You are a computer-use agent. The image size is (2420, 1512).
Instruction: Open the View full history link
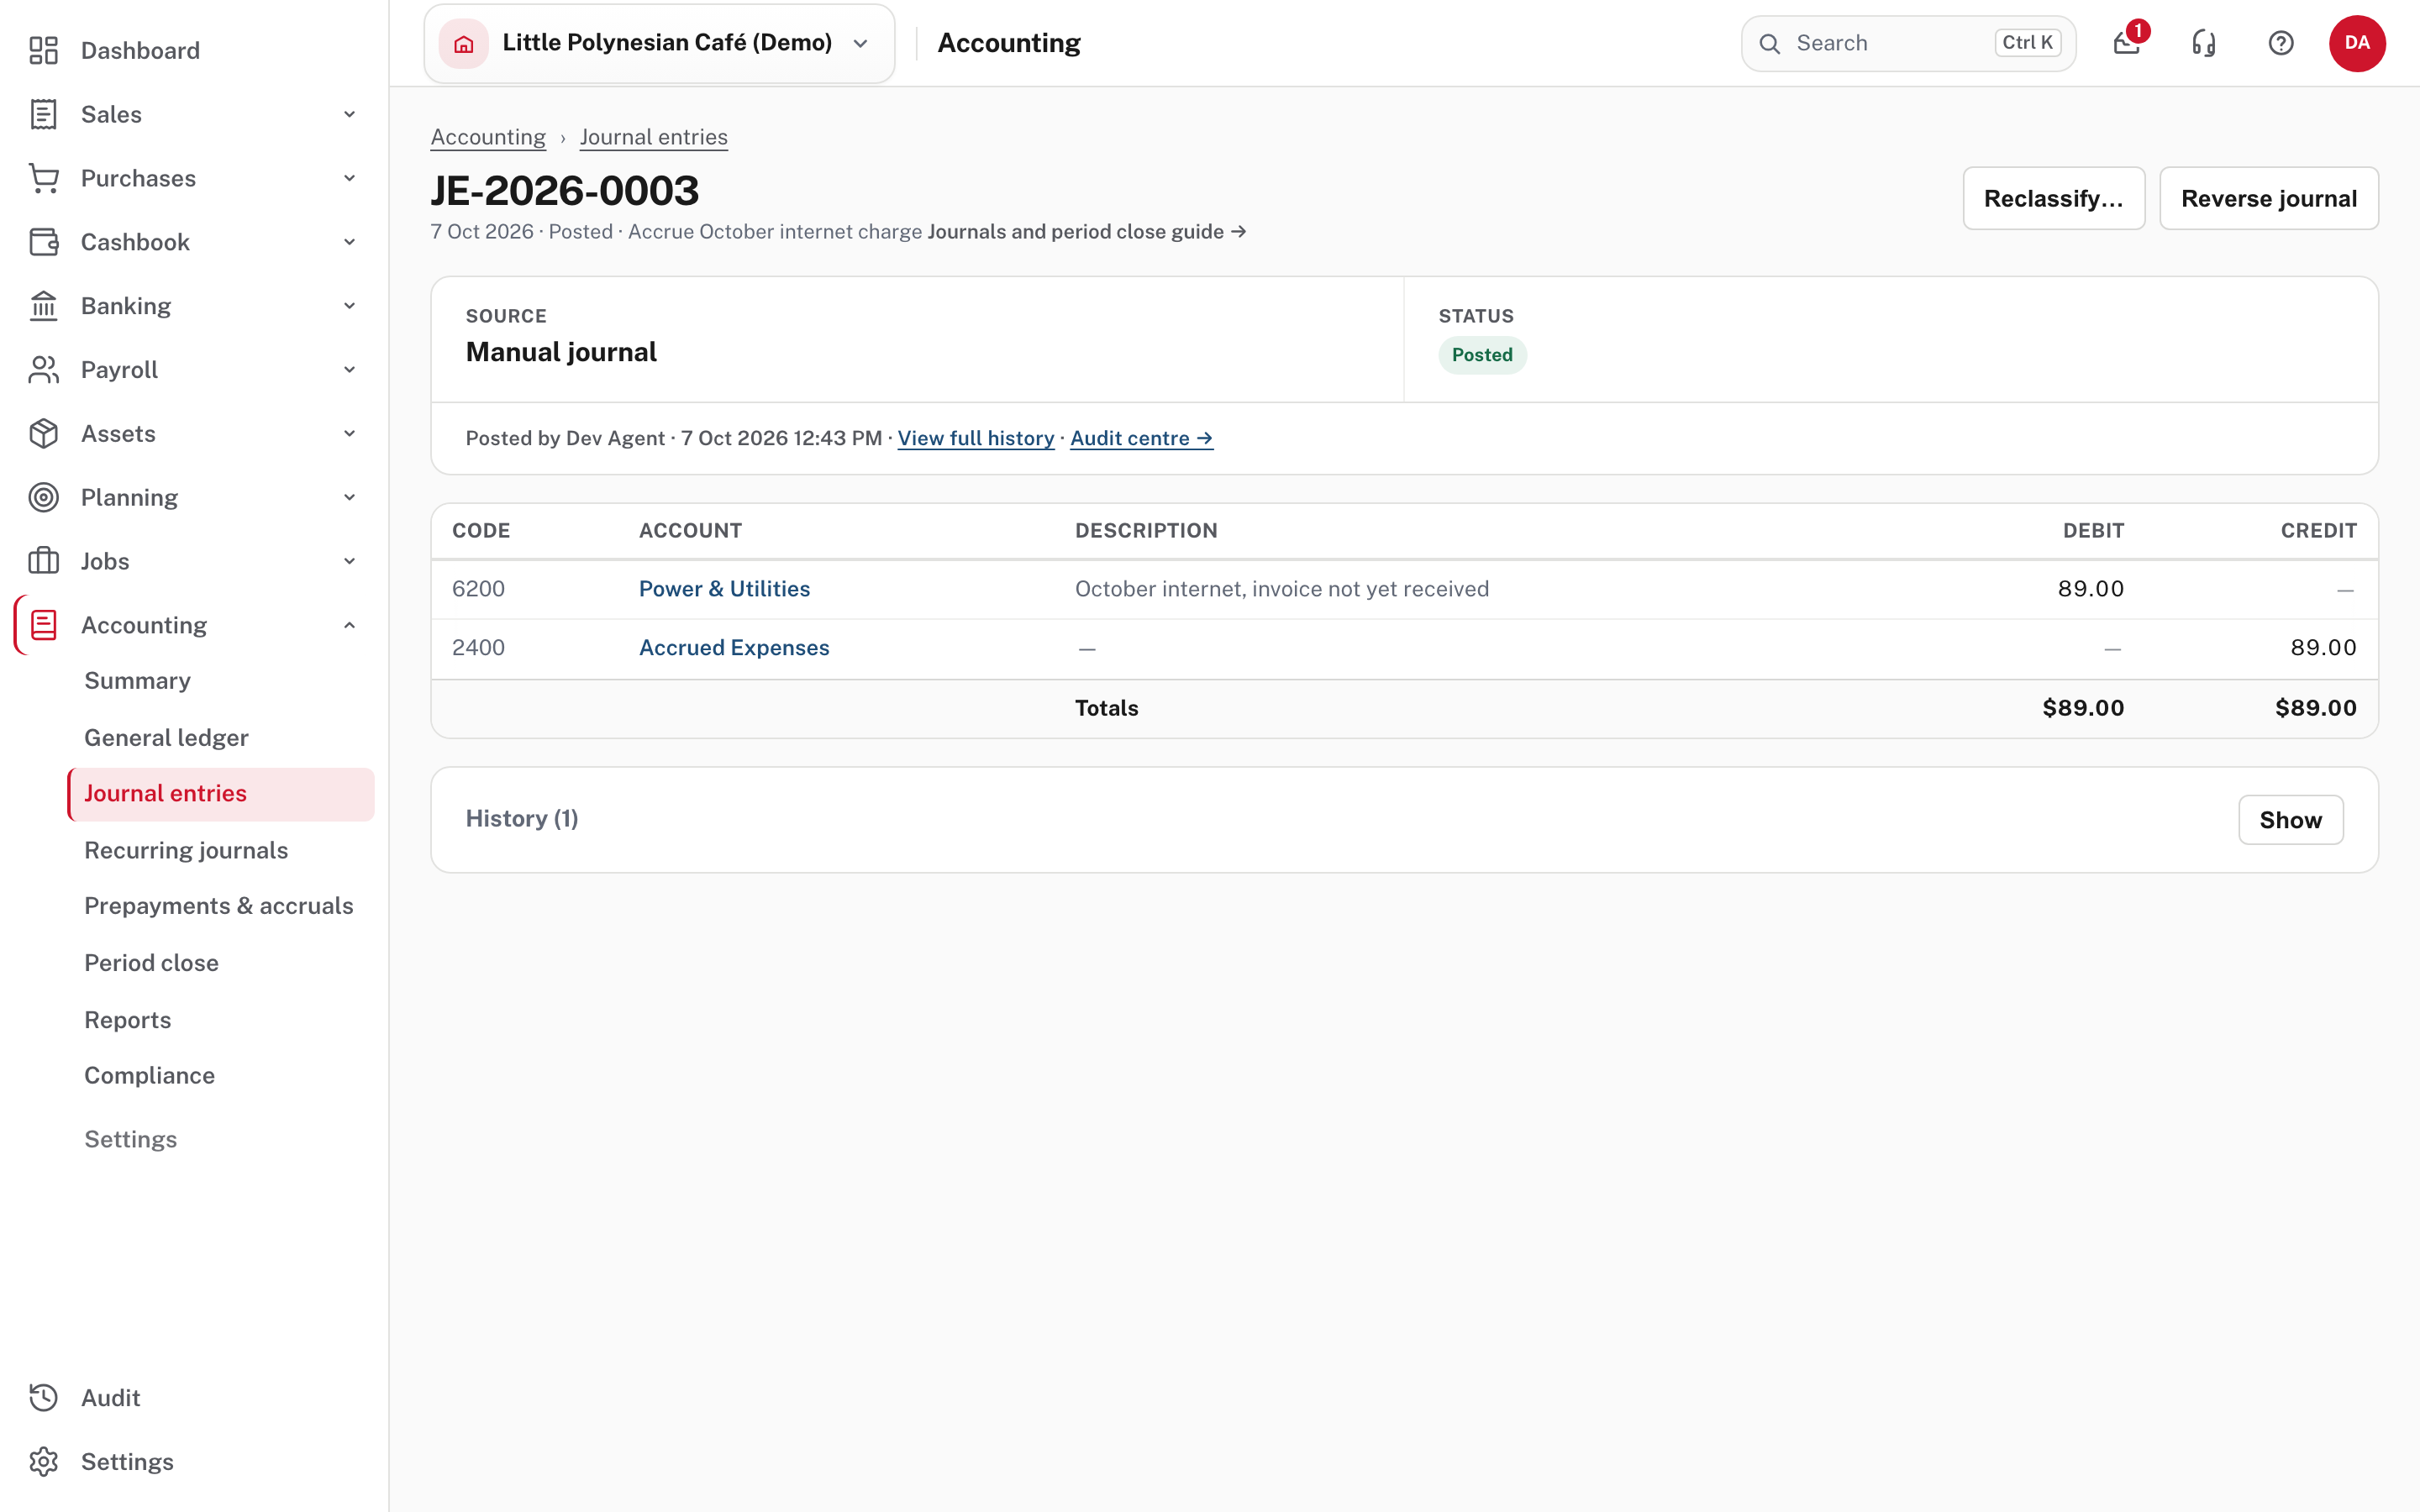tap(976, 438)
